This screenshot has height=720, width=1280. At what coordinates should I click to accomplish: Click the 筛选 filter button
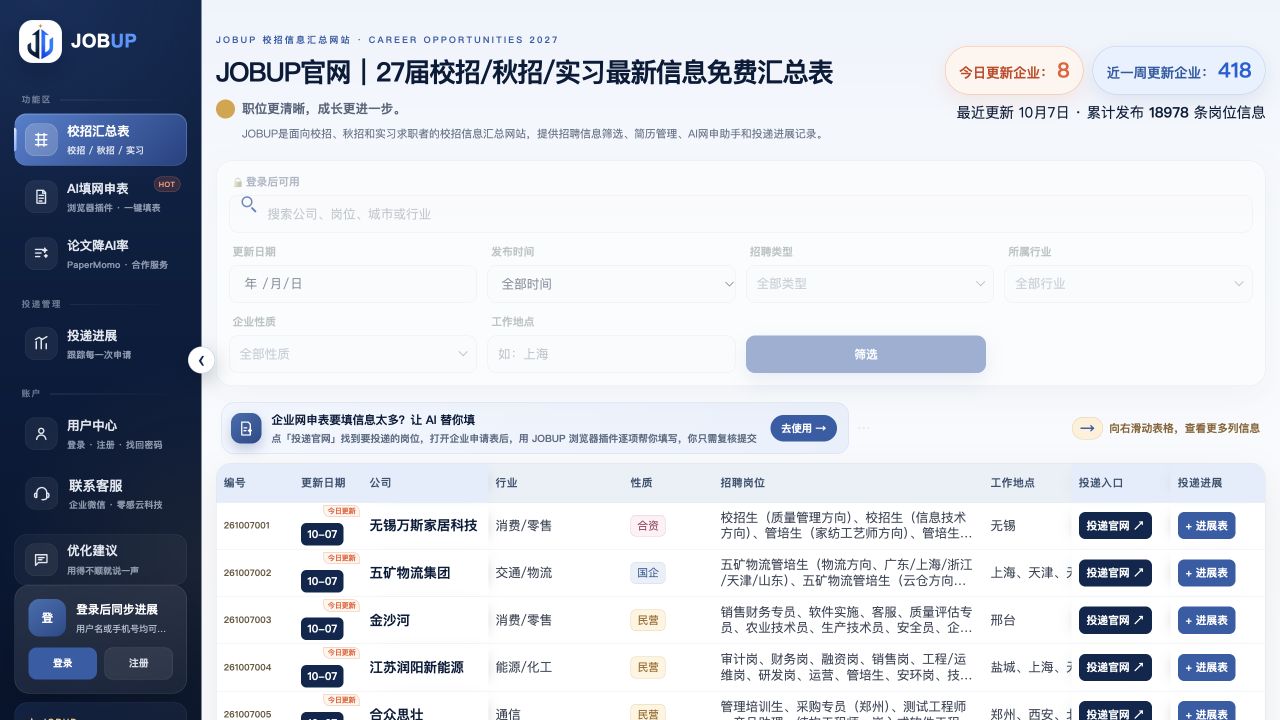pos(866,354)
